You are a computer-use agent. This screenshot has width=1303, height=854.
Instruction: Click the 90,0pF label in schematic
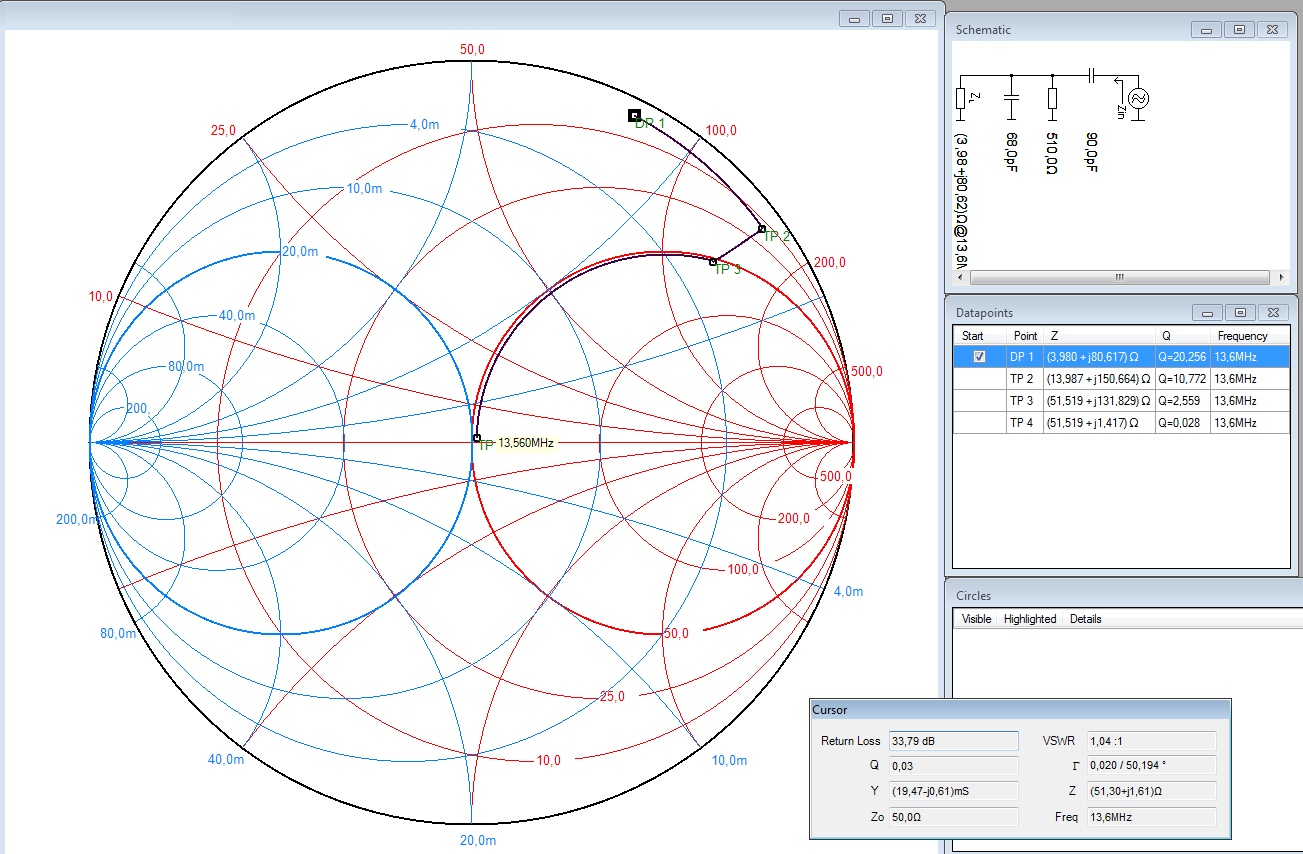tap(1092, 153)
